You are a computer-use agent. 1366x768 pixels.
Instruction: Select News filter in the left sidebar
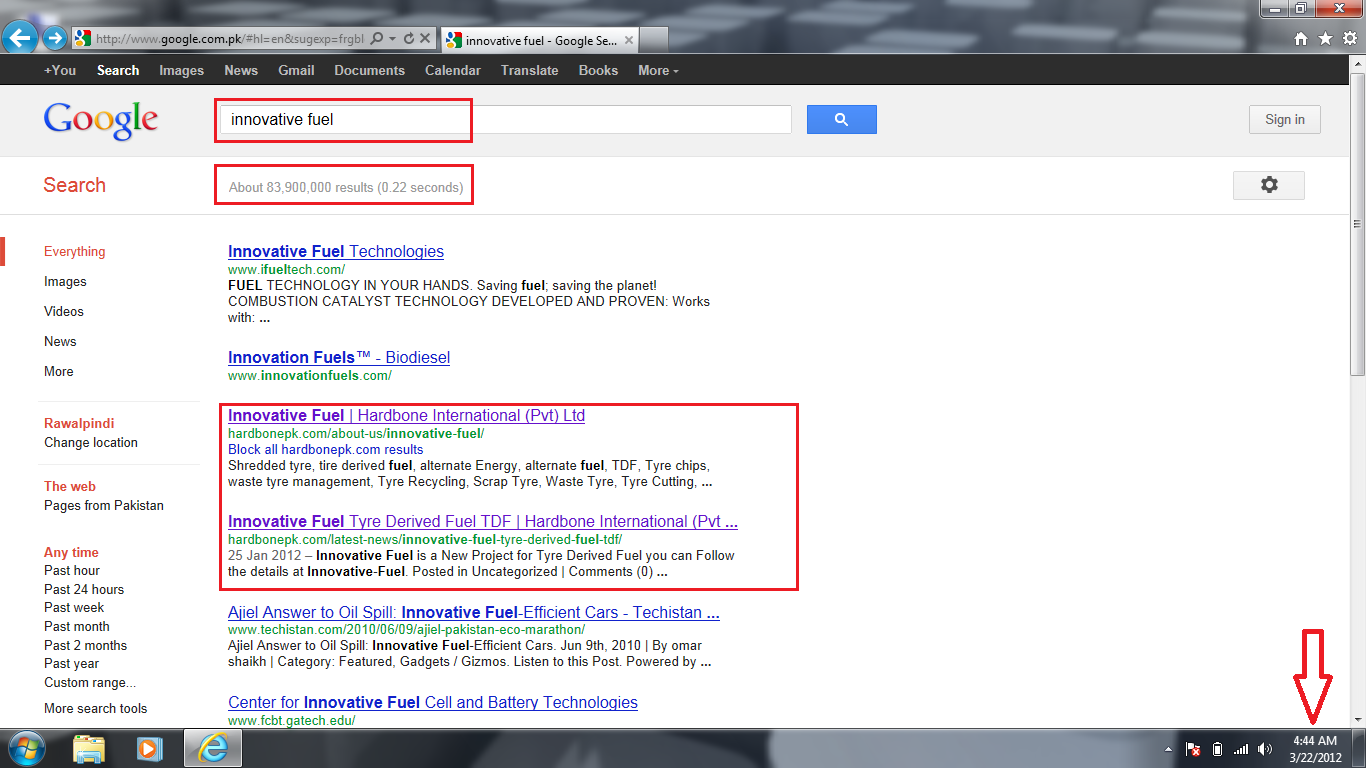(60, 341)
